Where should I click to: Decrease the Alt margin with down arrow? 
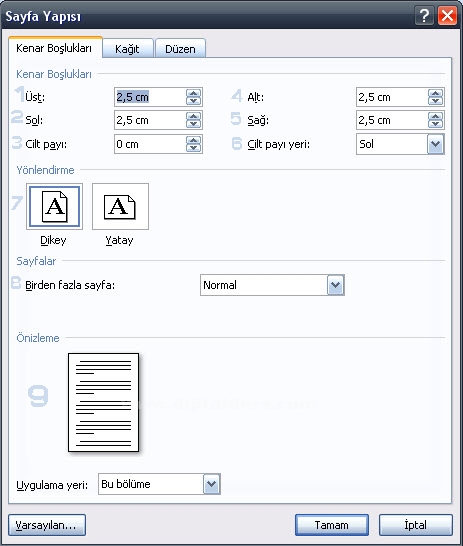click(435, 101)
